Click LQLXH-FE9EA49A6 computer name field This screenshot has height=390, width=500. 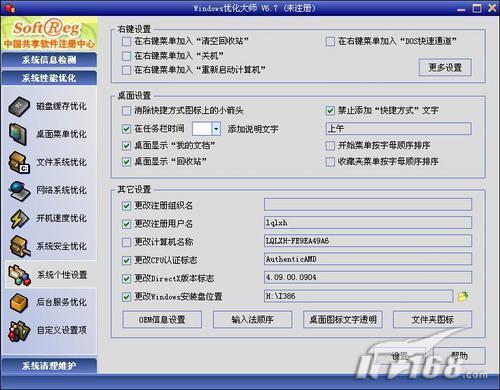point(368,241)
